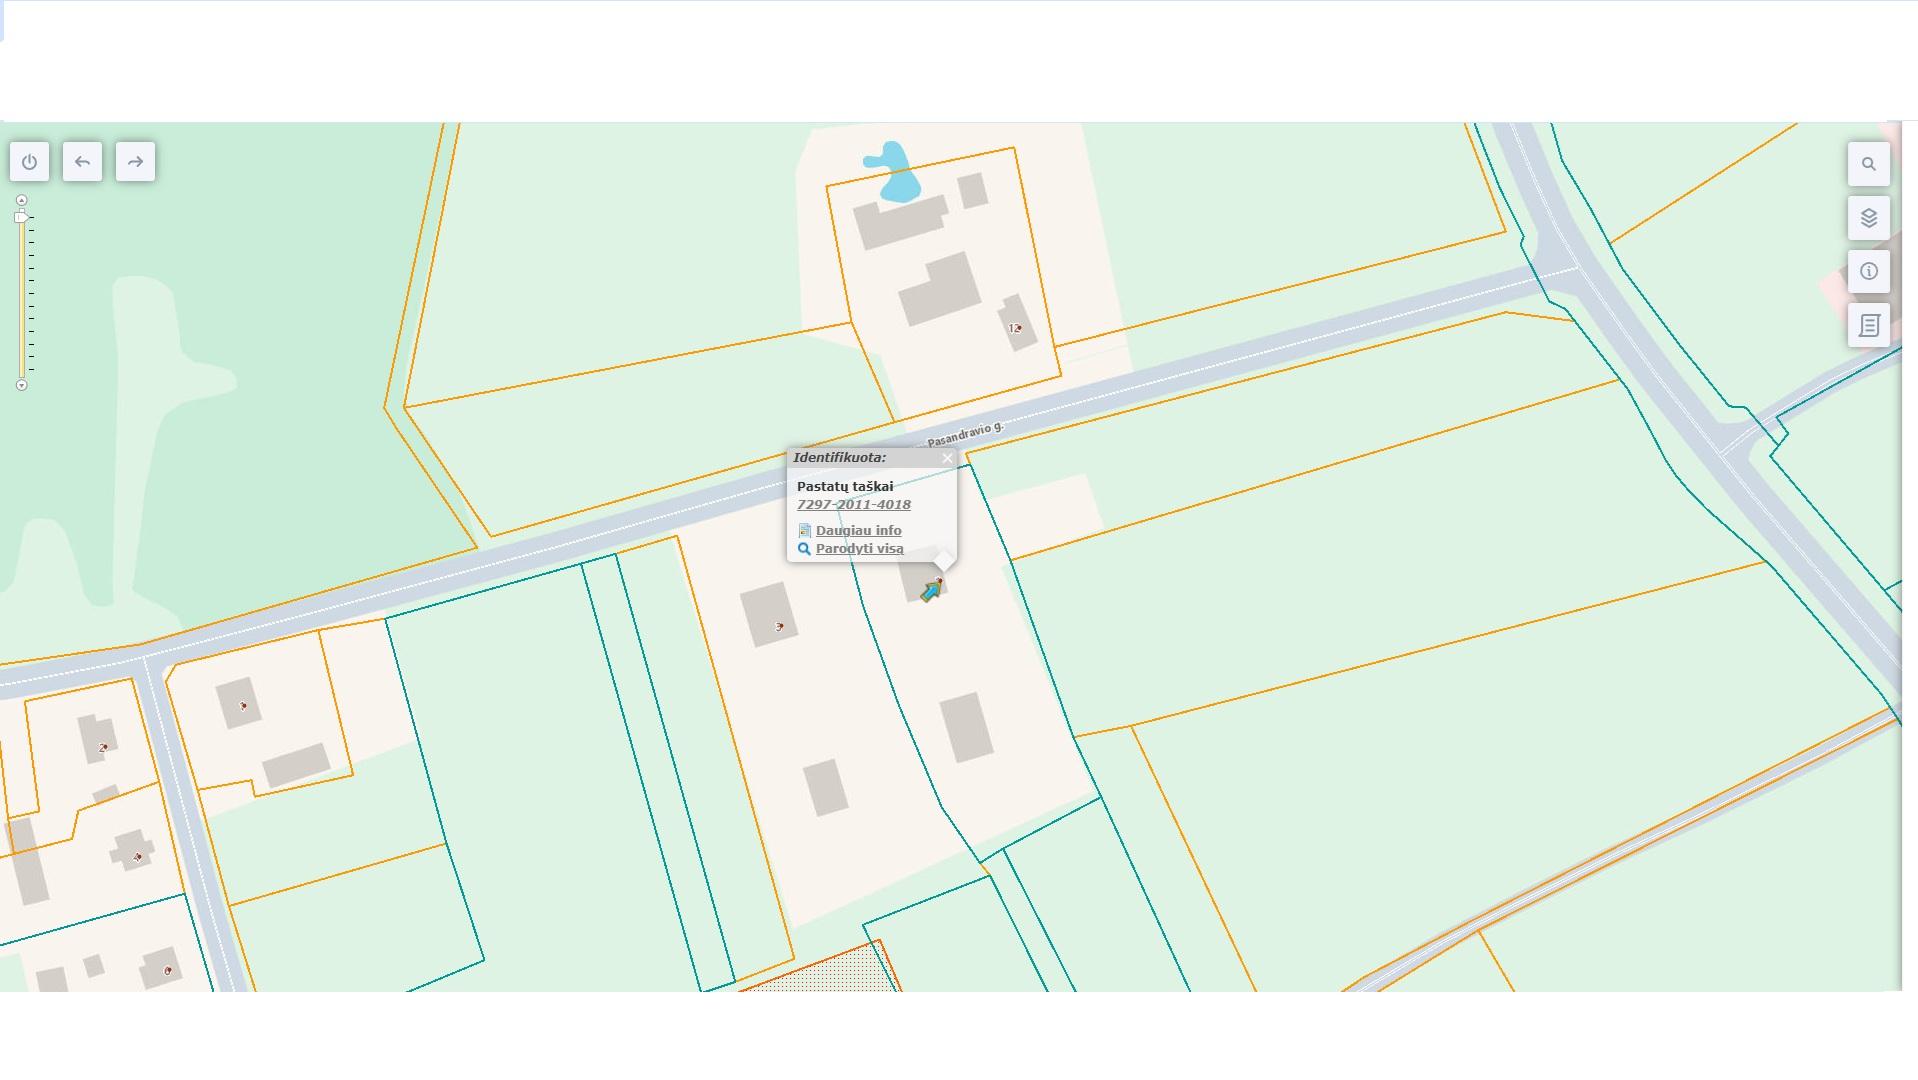Click the zoom slider handle
The width and height of the screenshot is (1918, 1080).
click(21, 217)
